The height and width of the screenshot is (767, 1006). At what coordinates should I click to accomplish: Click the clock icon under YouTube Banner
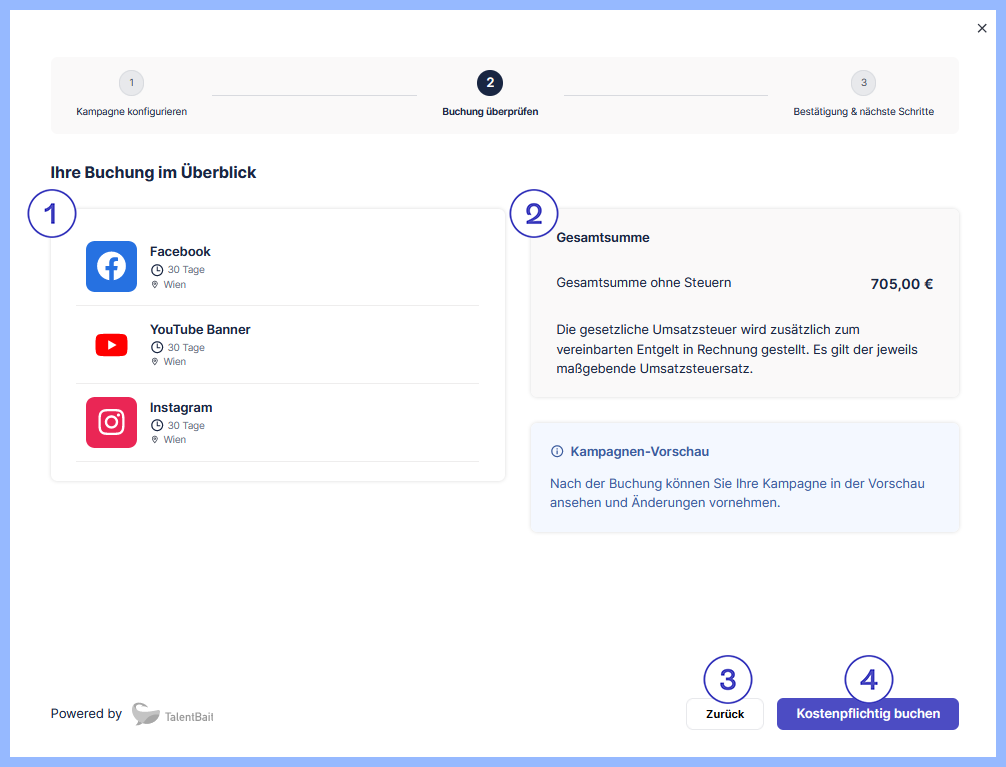(x=156, y=348)
